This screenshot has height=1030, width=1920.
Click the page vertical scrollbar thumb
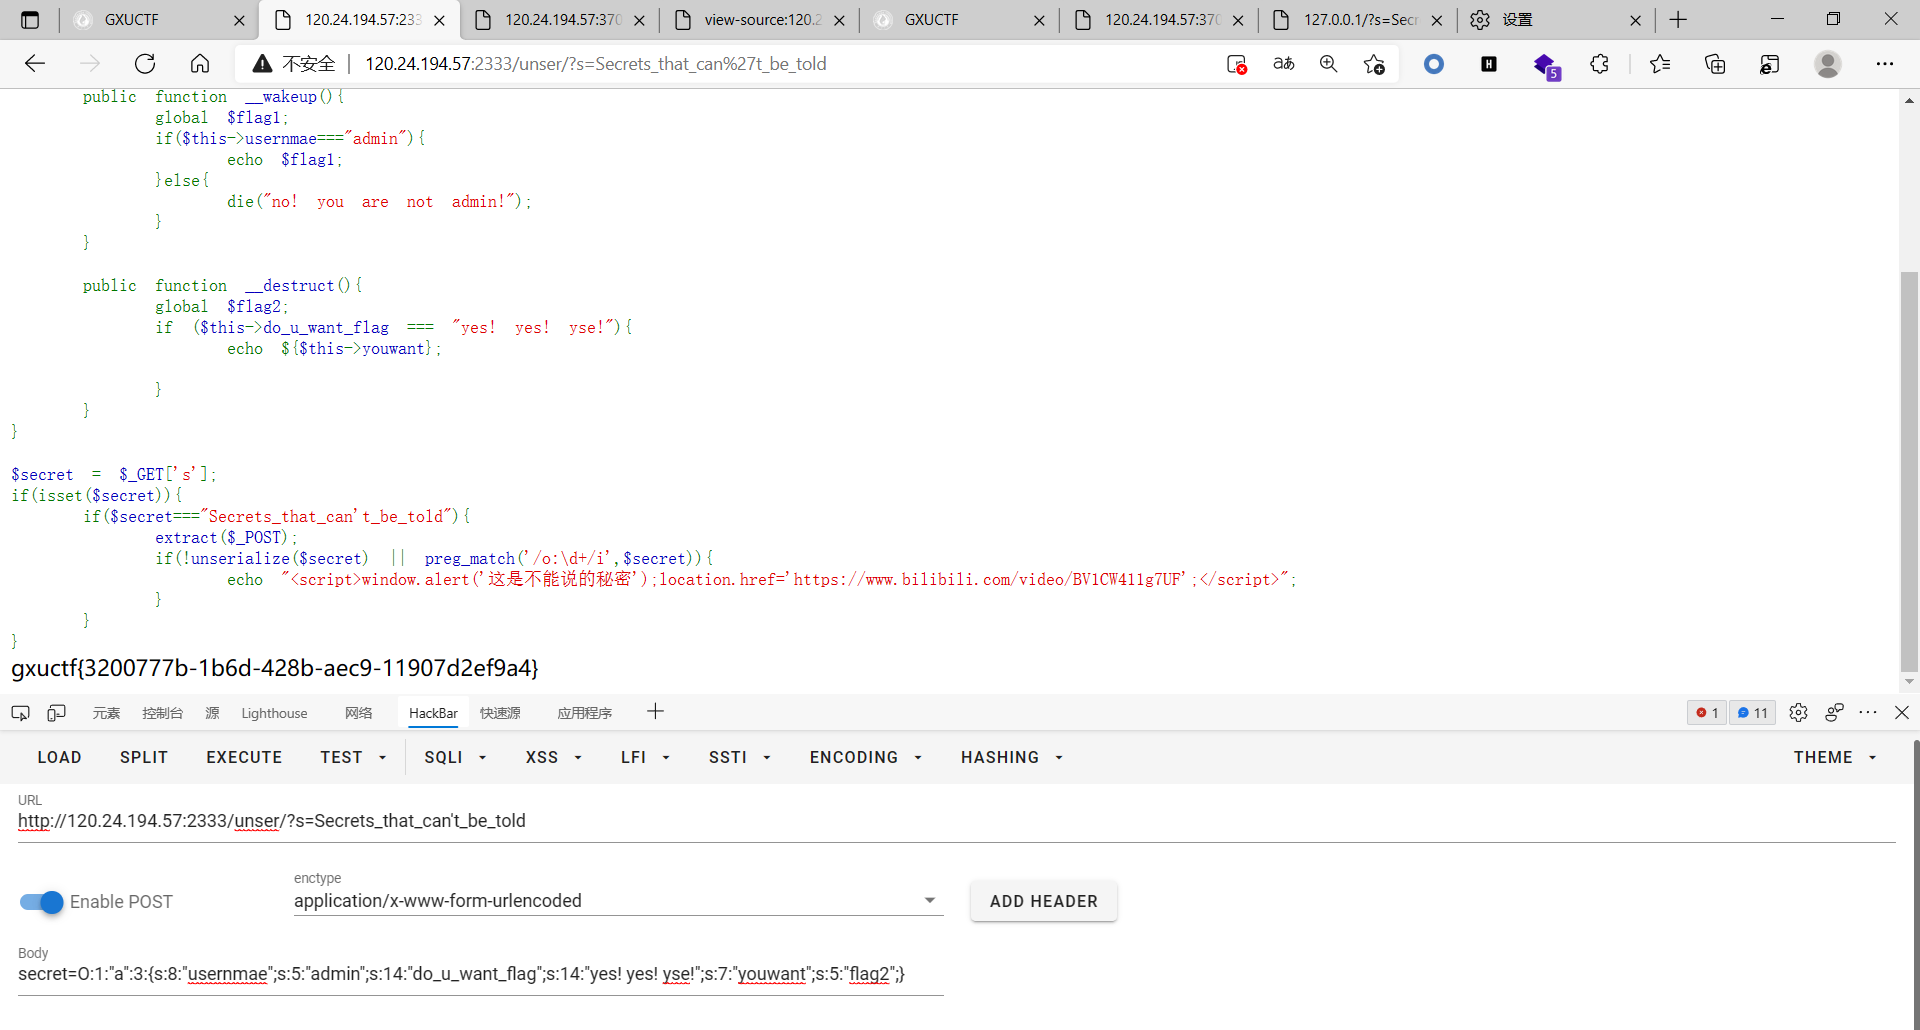coord(1909,470)
